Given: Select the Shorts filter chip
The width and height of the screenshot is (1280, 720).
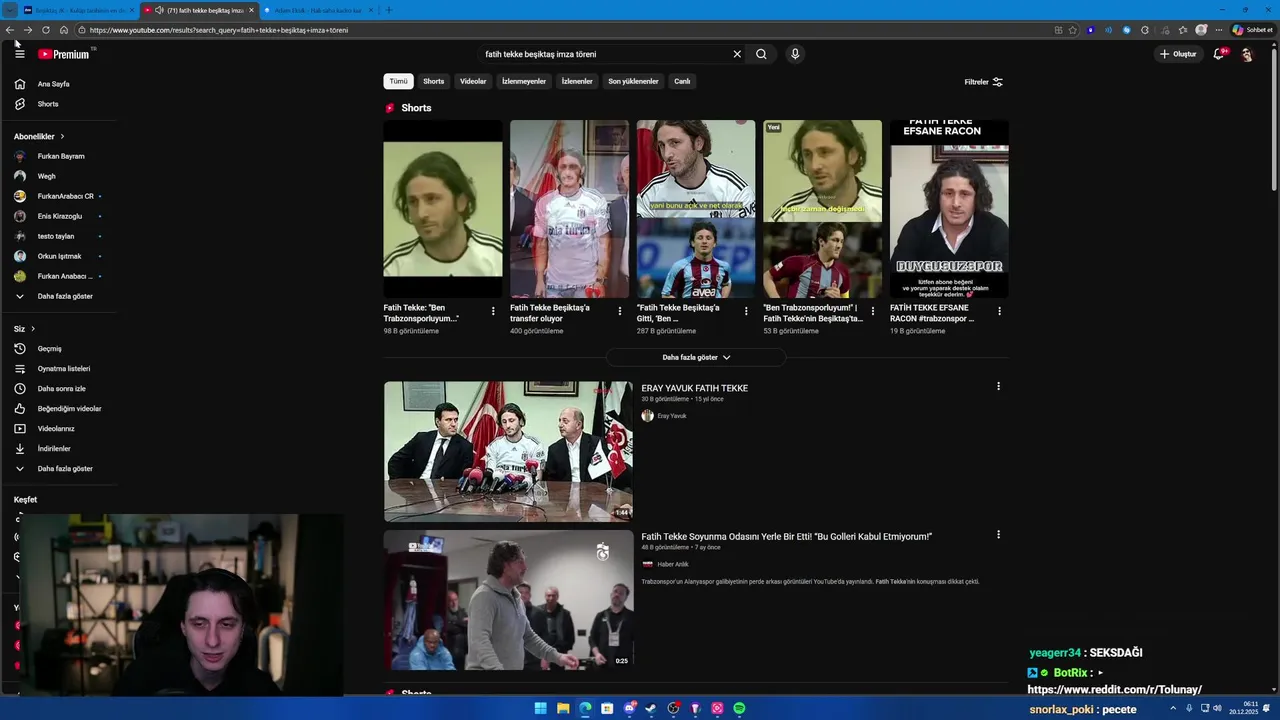Looking at the screenshot, I should pyautogui.click(x=433, y=81).
